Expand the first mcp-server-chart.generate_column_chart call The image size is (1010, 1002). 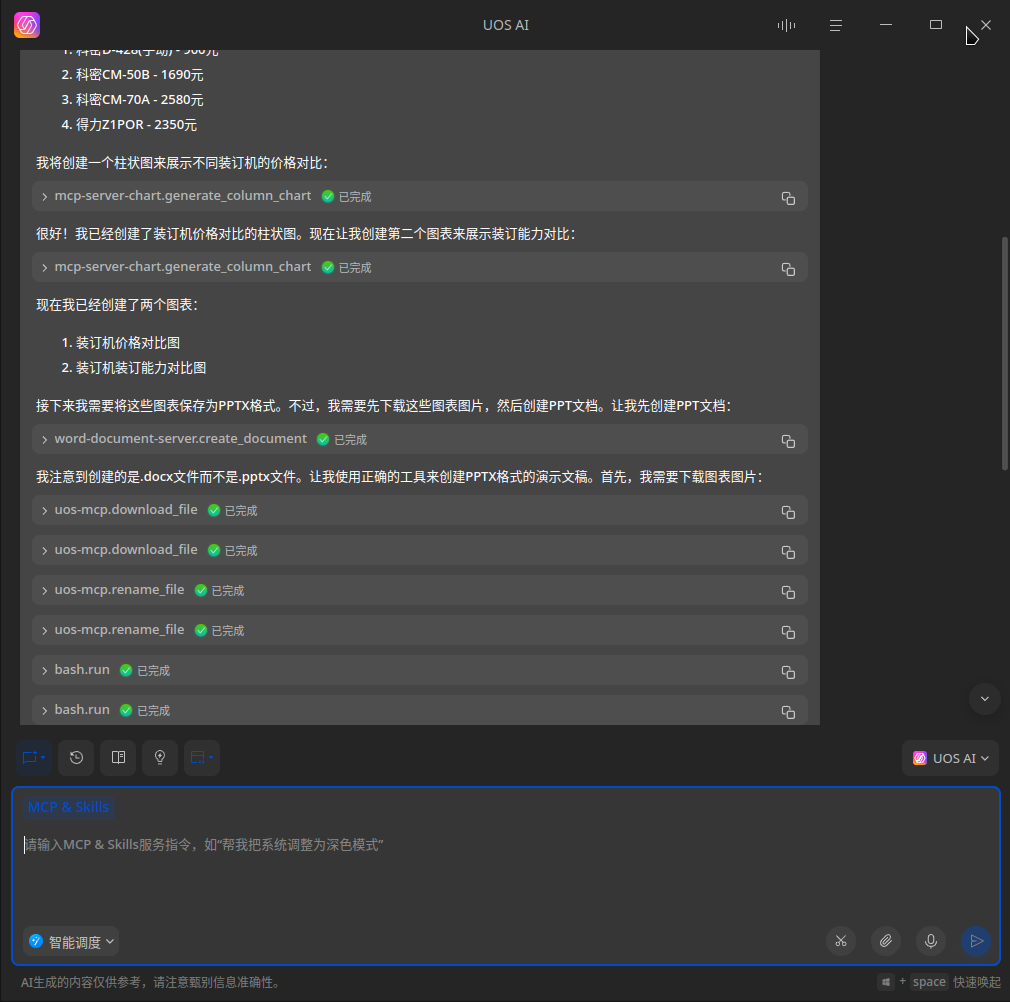[x=44, y=196]
